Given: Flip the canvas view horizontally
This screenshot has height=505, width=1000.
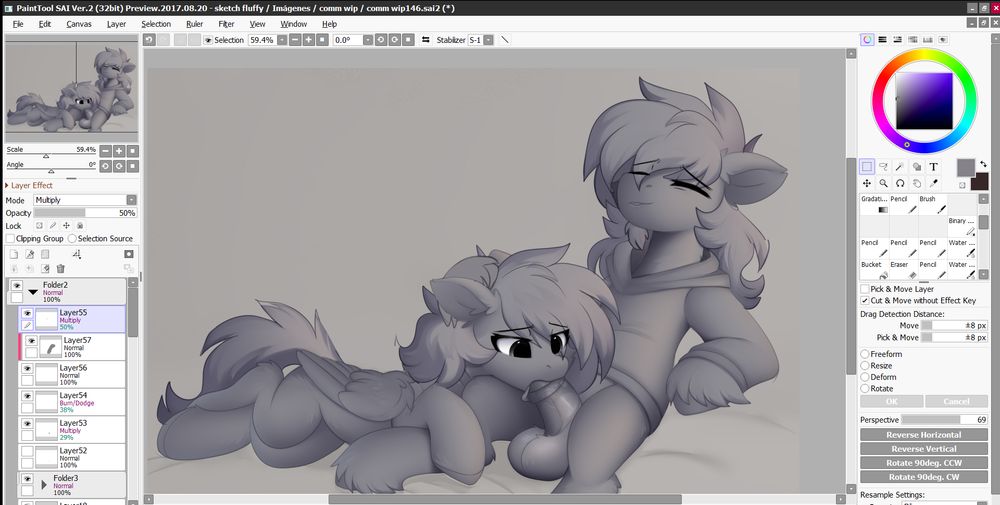Looking at the screenshot, I should coord(426,40).
